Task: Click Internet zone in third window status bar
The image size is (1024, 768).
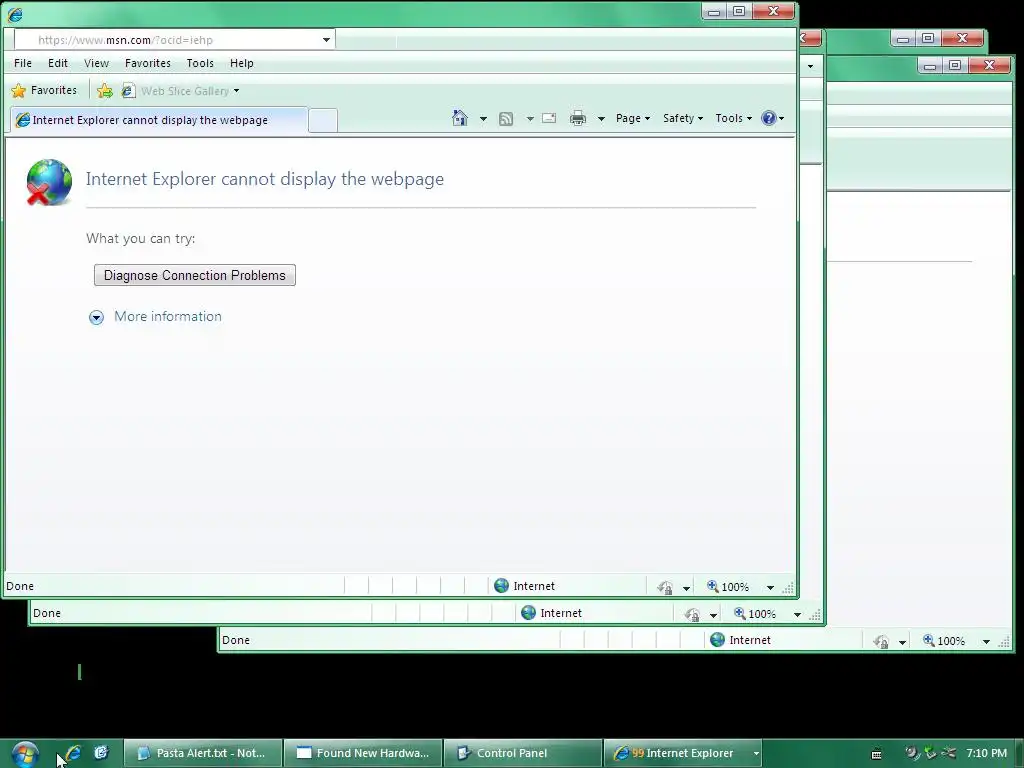Action: click(x=741, y=640)
